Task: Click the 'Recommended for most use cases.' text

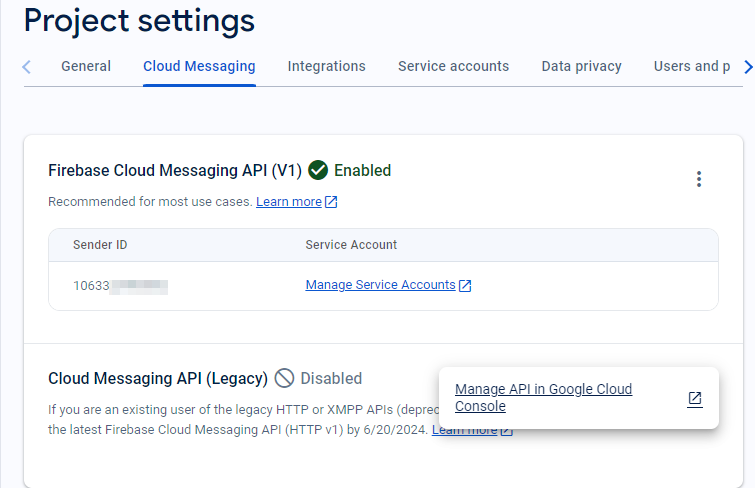Action: (150, 202)
